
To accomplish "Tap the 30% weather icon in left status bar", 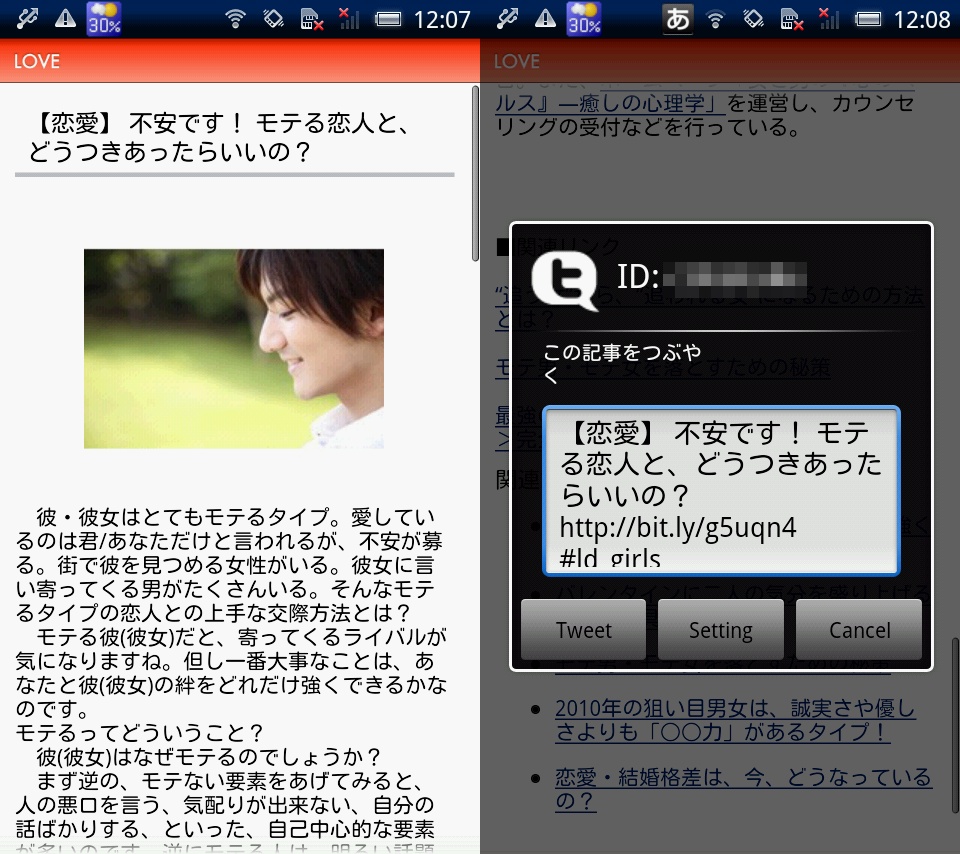I will [103, 18].
